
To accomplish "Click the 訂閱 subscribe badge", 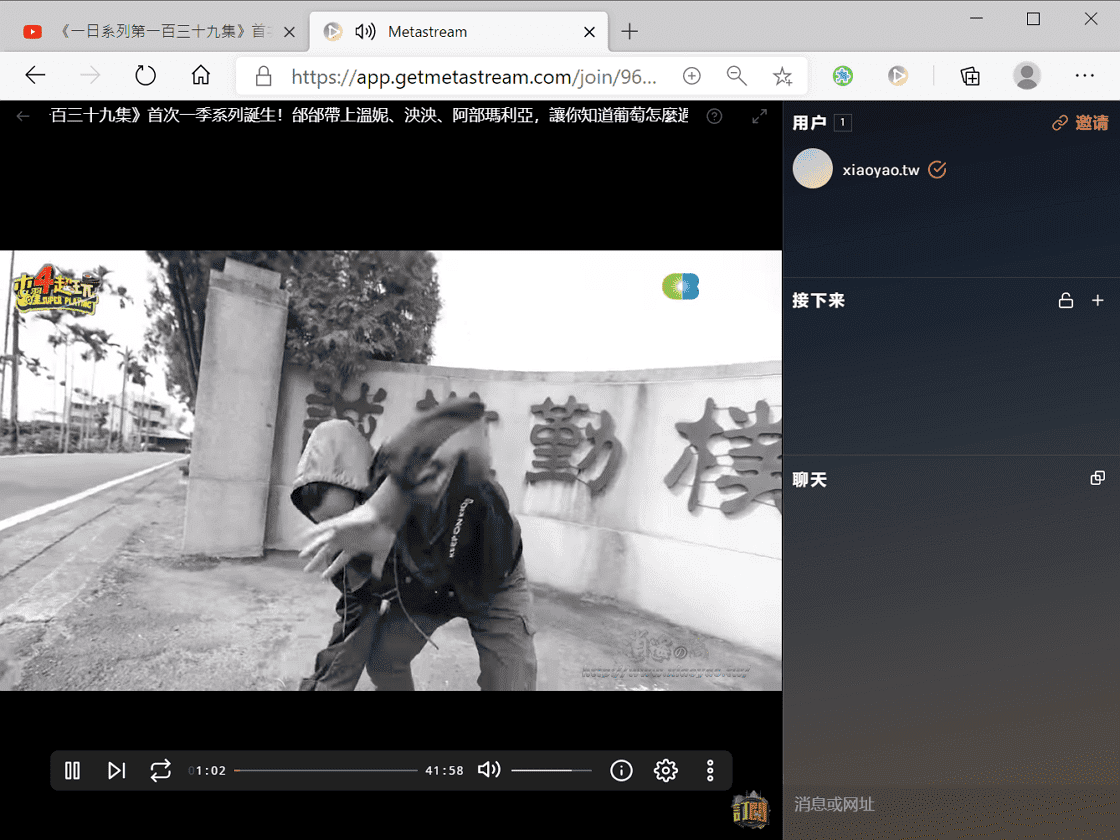I will [751, 811].
